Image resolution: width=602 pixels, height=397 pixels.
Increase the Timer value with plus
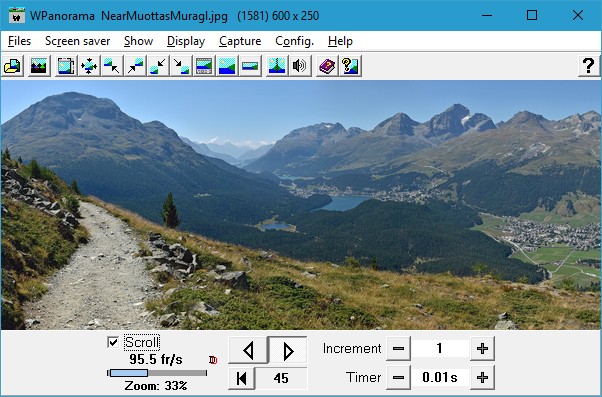[x=482, y=377]
